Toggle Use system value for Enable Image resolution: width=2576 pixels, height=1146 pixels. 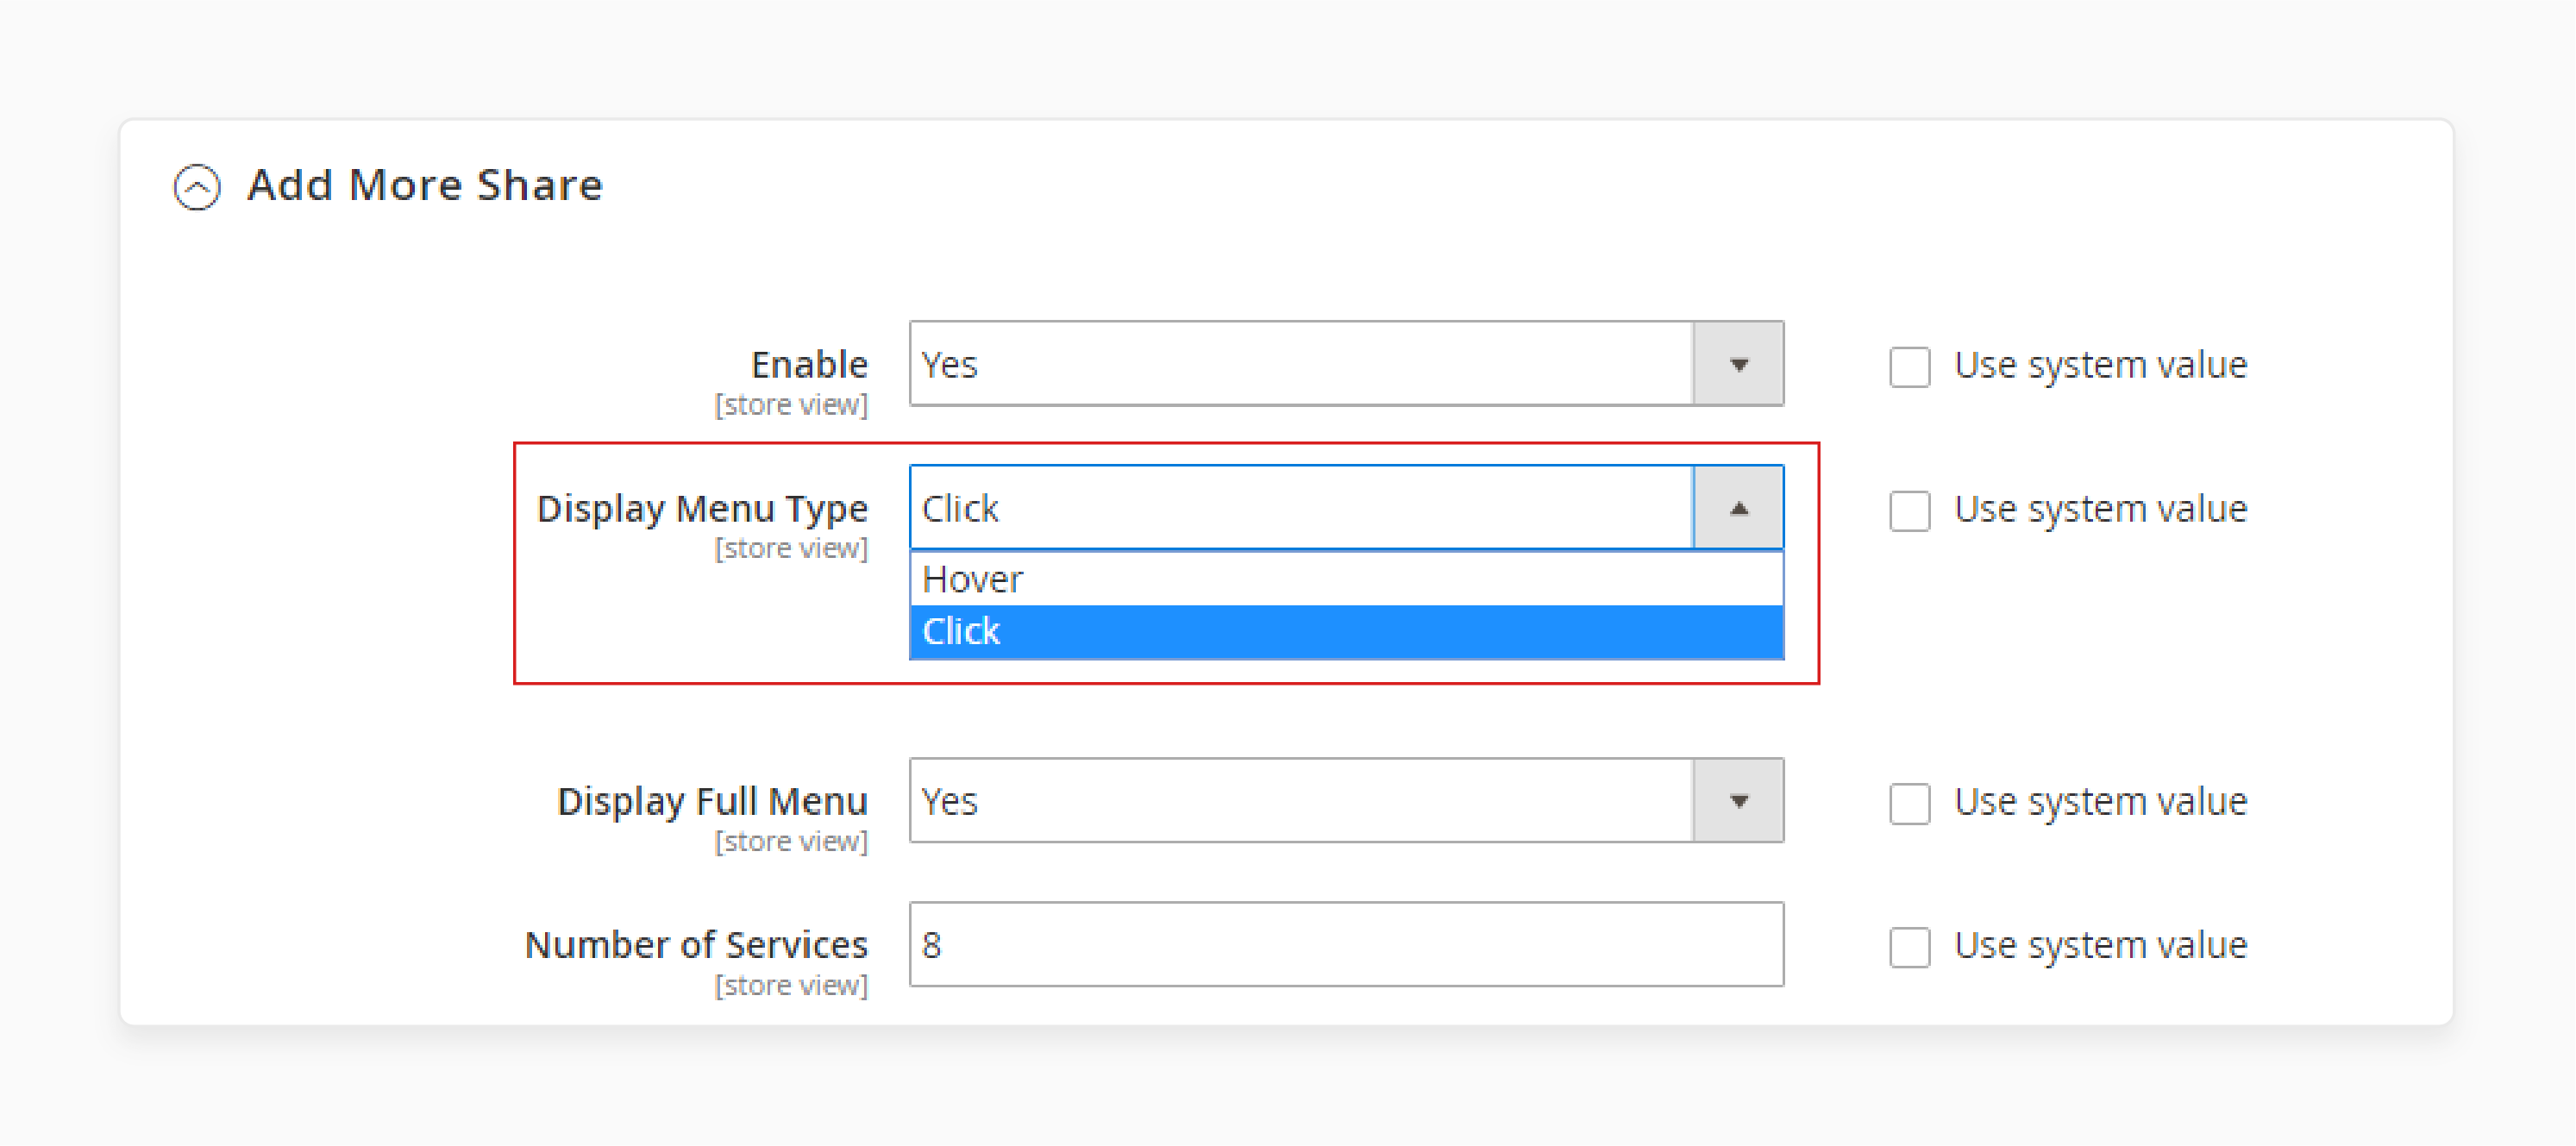pyautogui.click(x=1909, y=366)
